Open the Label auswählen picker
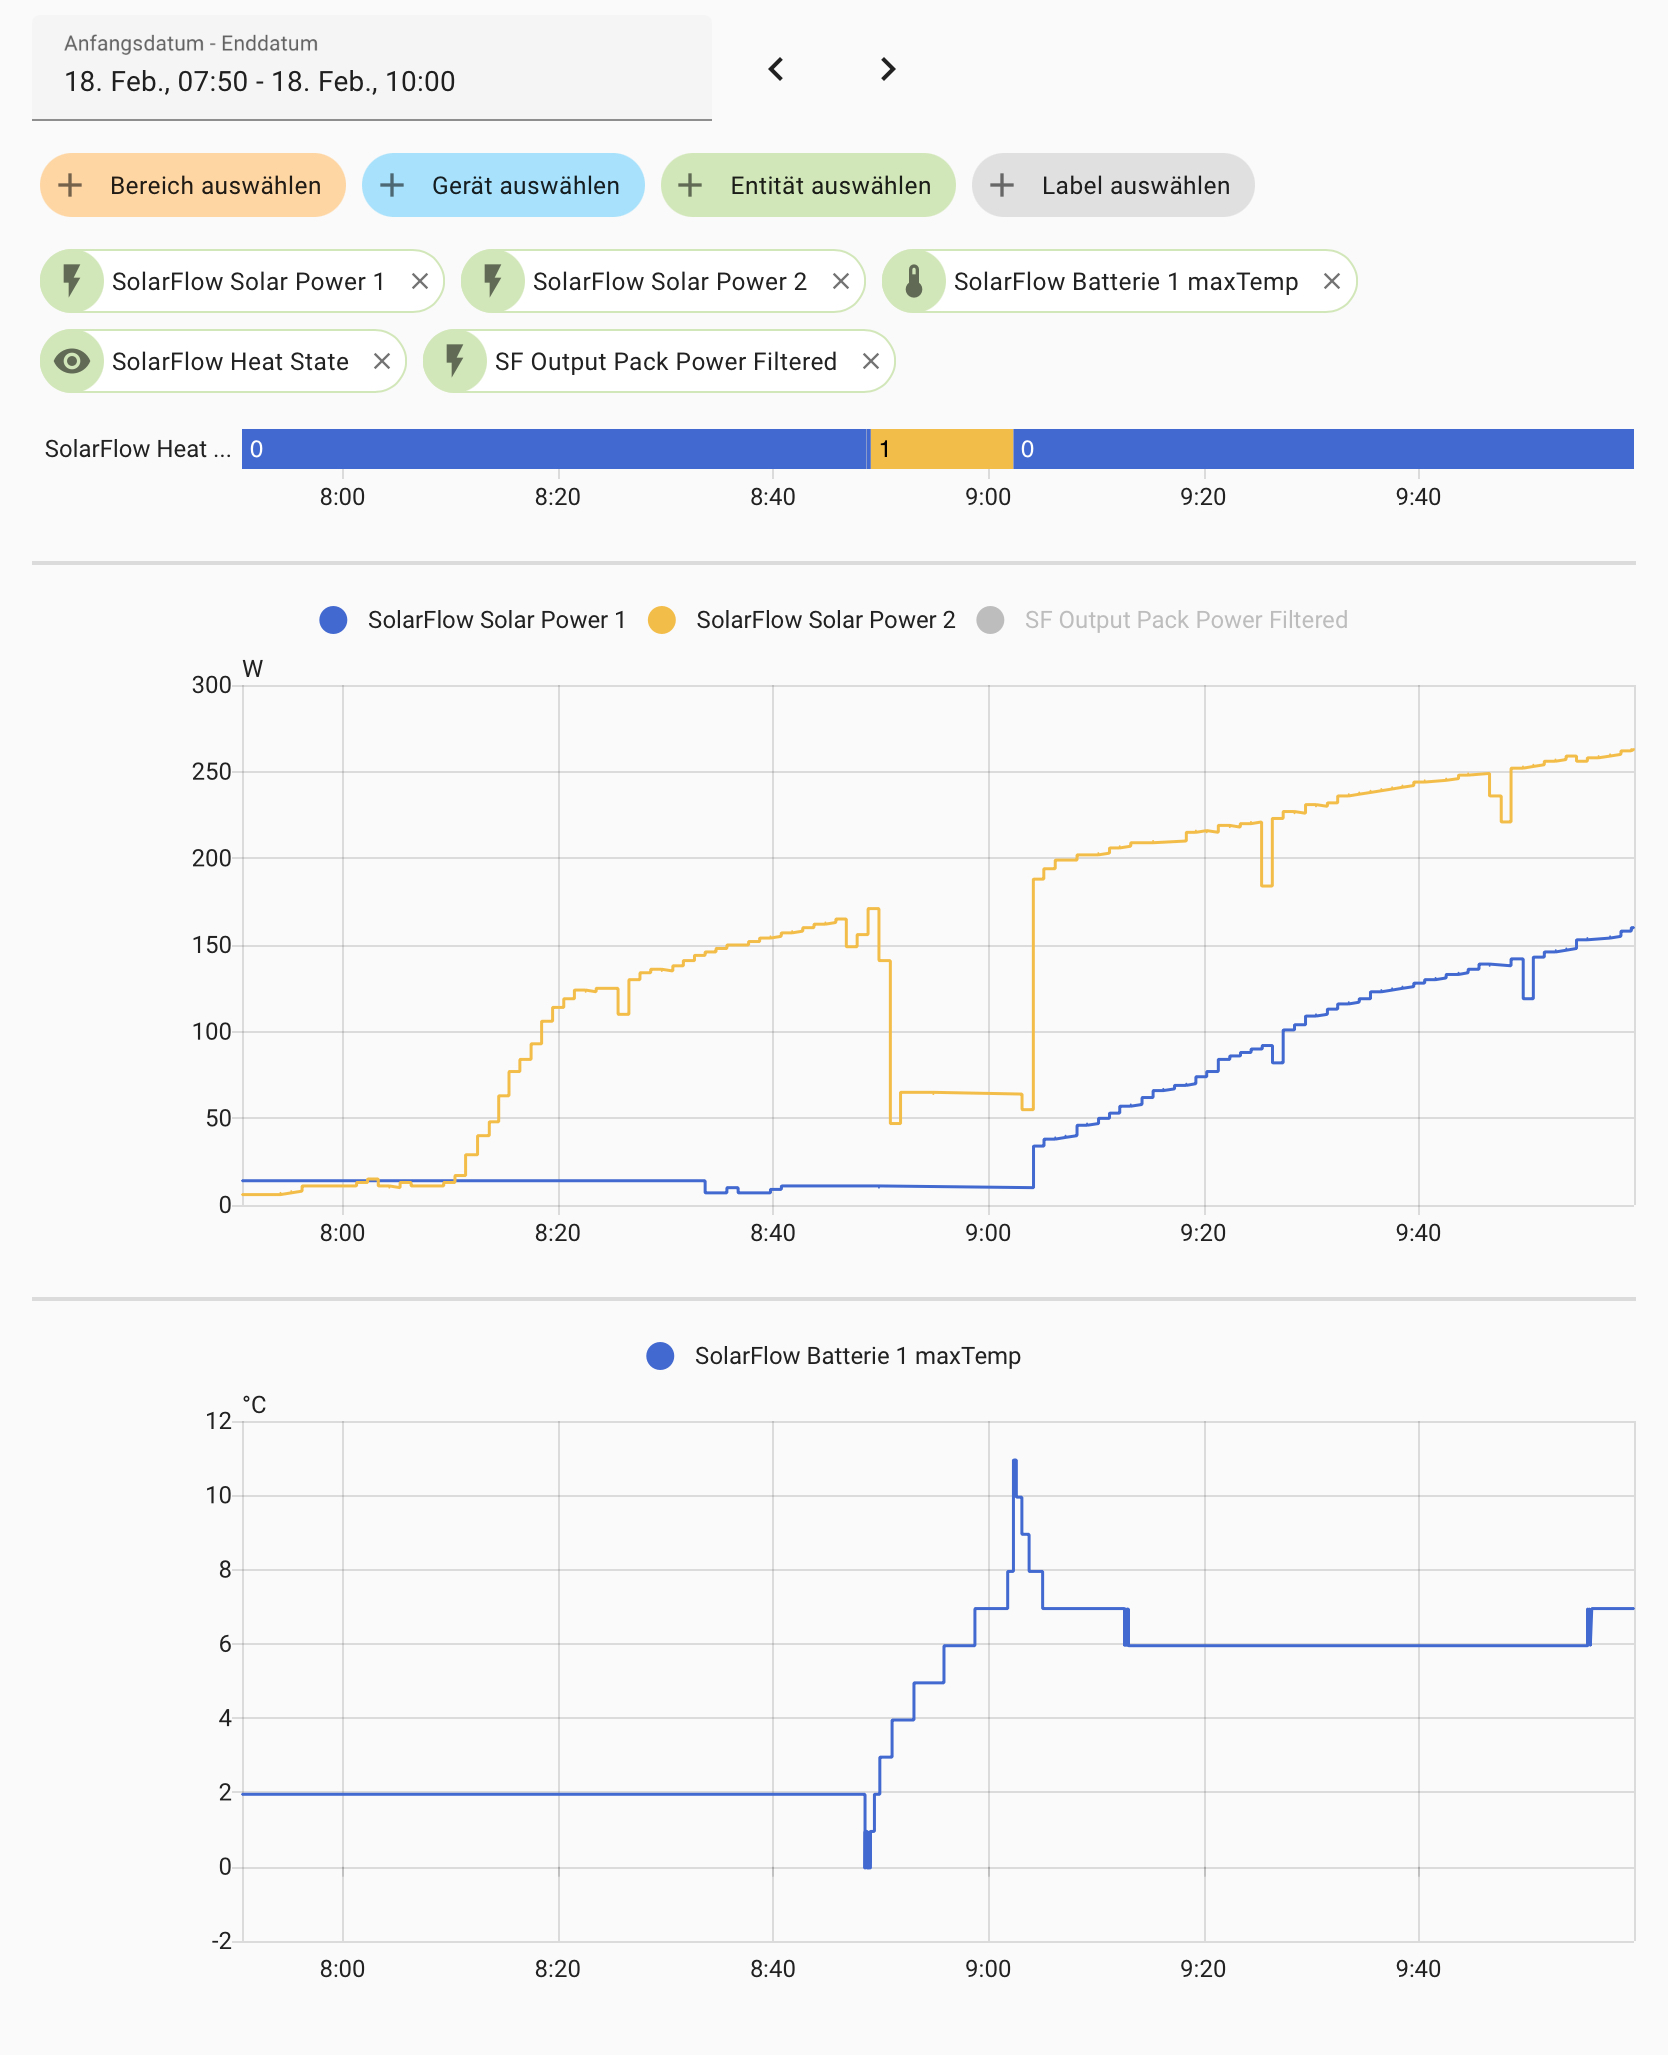Screen dimensions: 1668x2055 click(1113, 186)
